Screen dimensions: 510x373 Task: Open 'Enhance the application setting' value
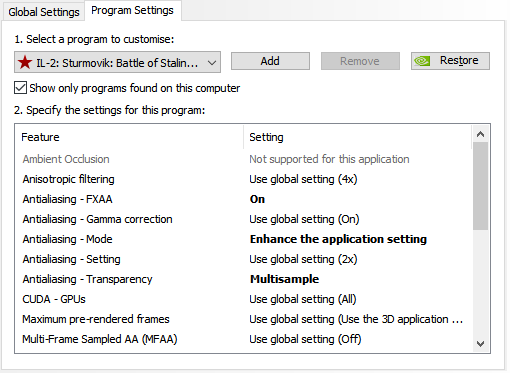tap(338, 239)
